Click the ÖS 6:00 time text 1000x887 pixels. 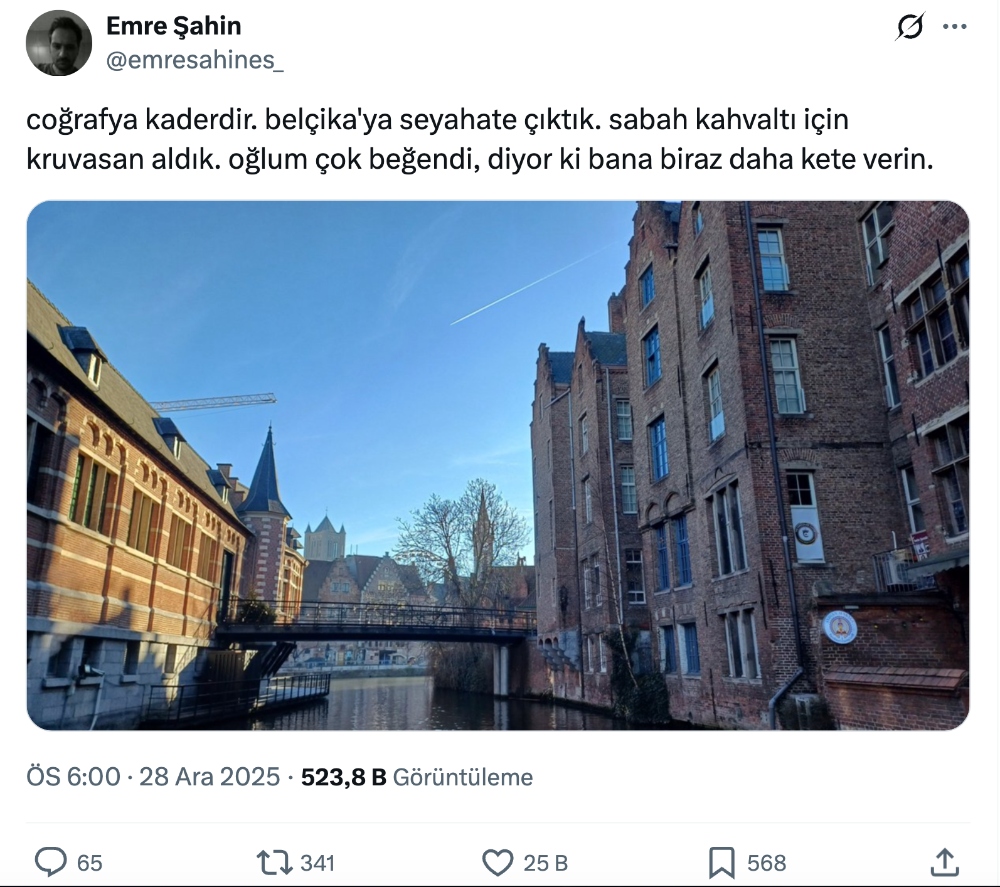pyautogui.click(x=73, y=777)
